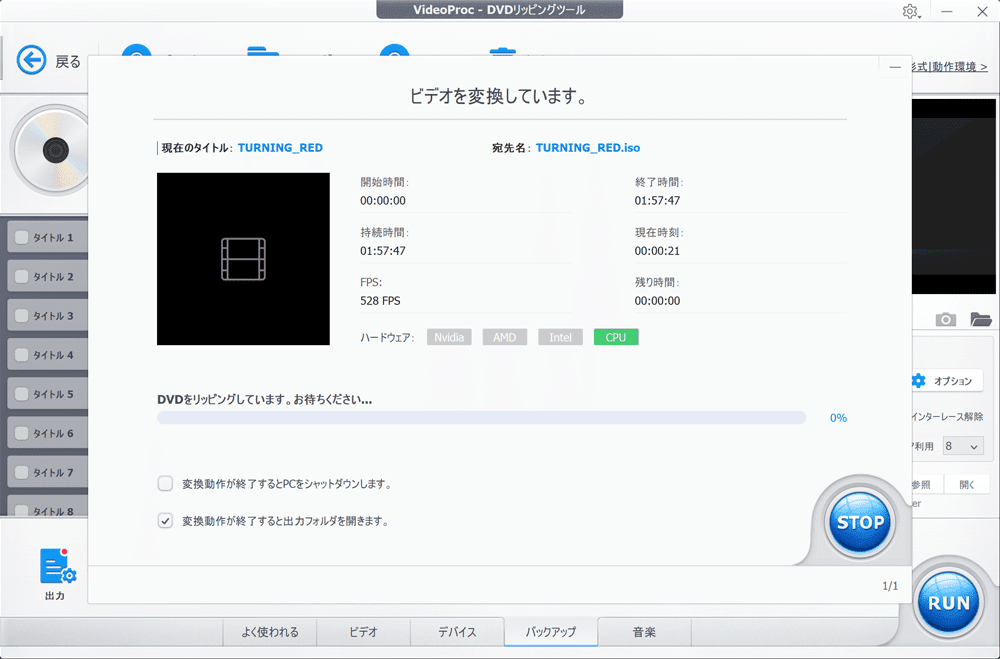Click the blue back arrow icon

tap(32, 61)
